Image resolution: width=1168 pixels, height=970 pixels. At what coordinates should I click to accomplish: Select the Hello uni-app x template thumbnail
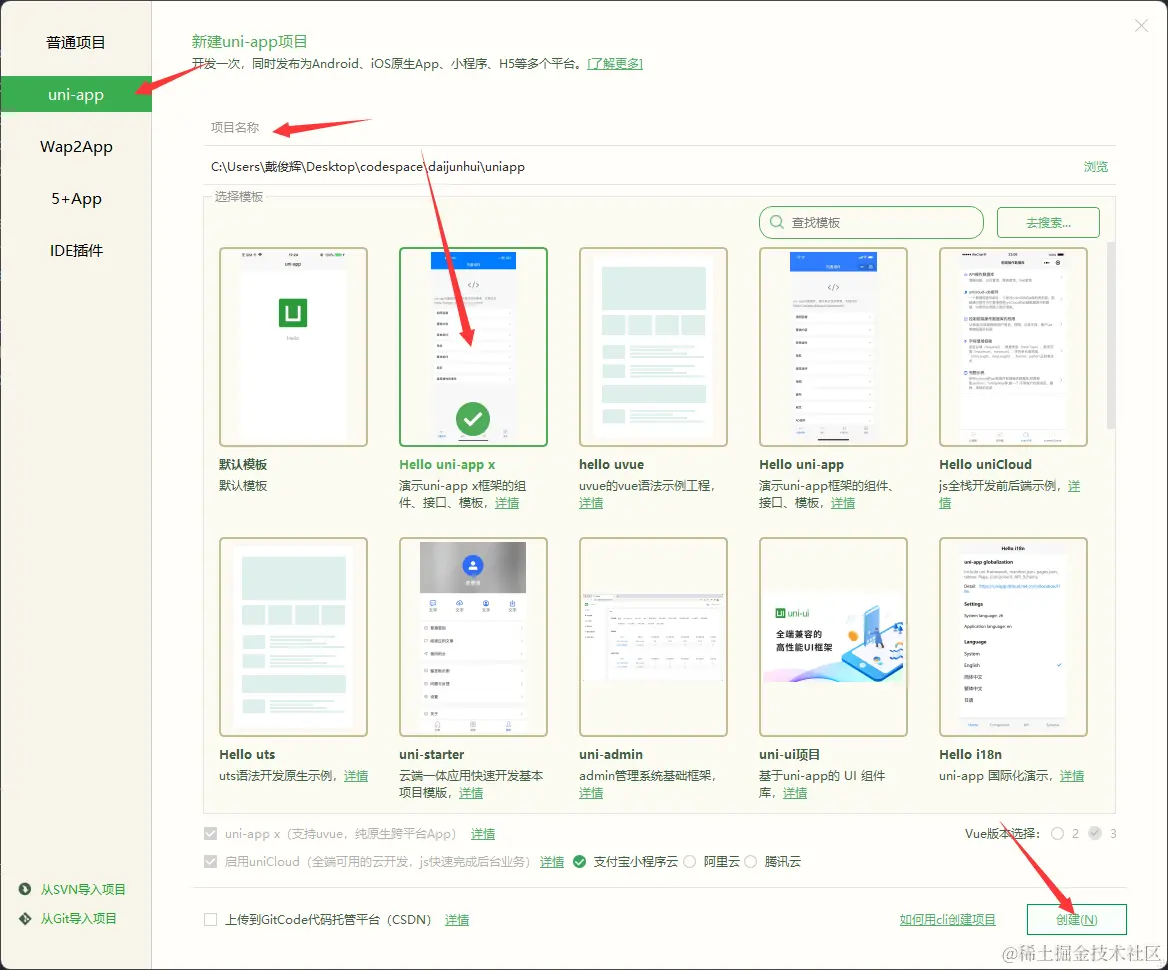473,347
